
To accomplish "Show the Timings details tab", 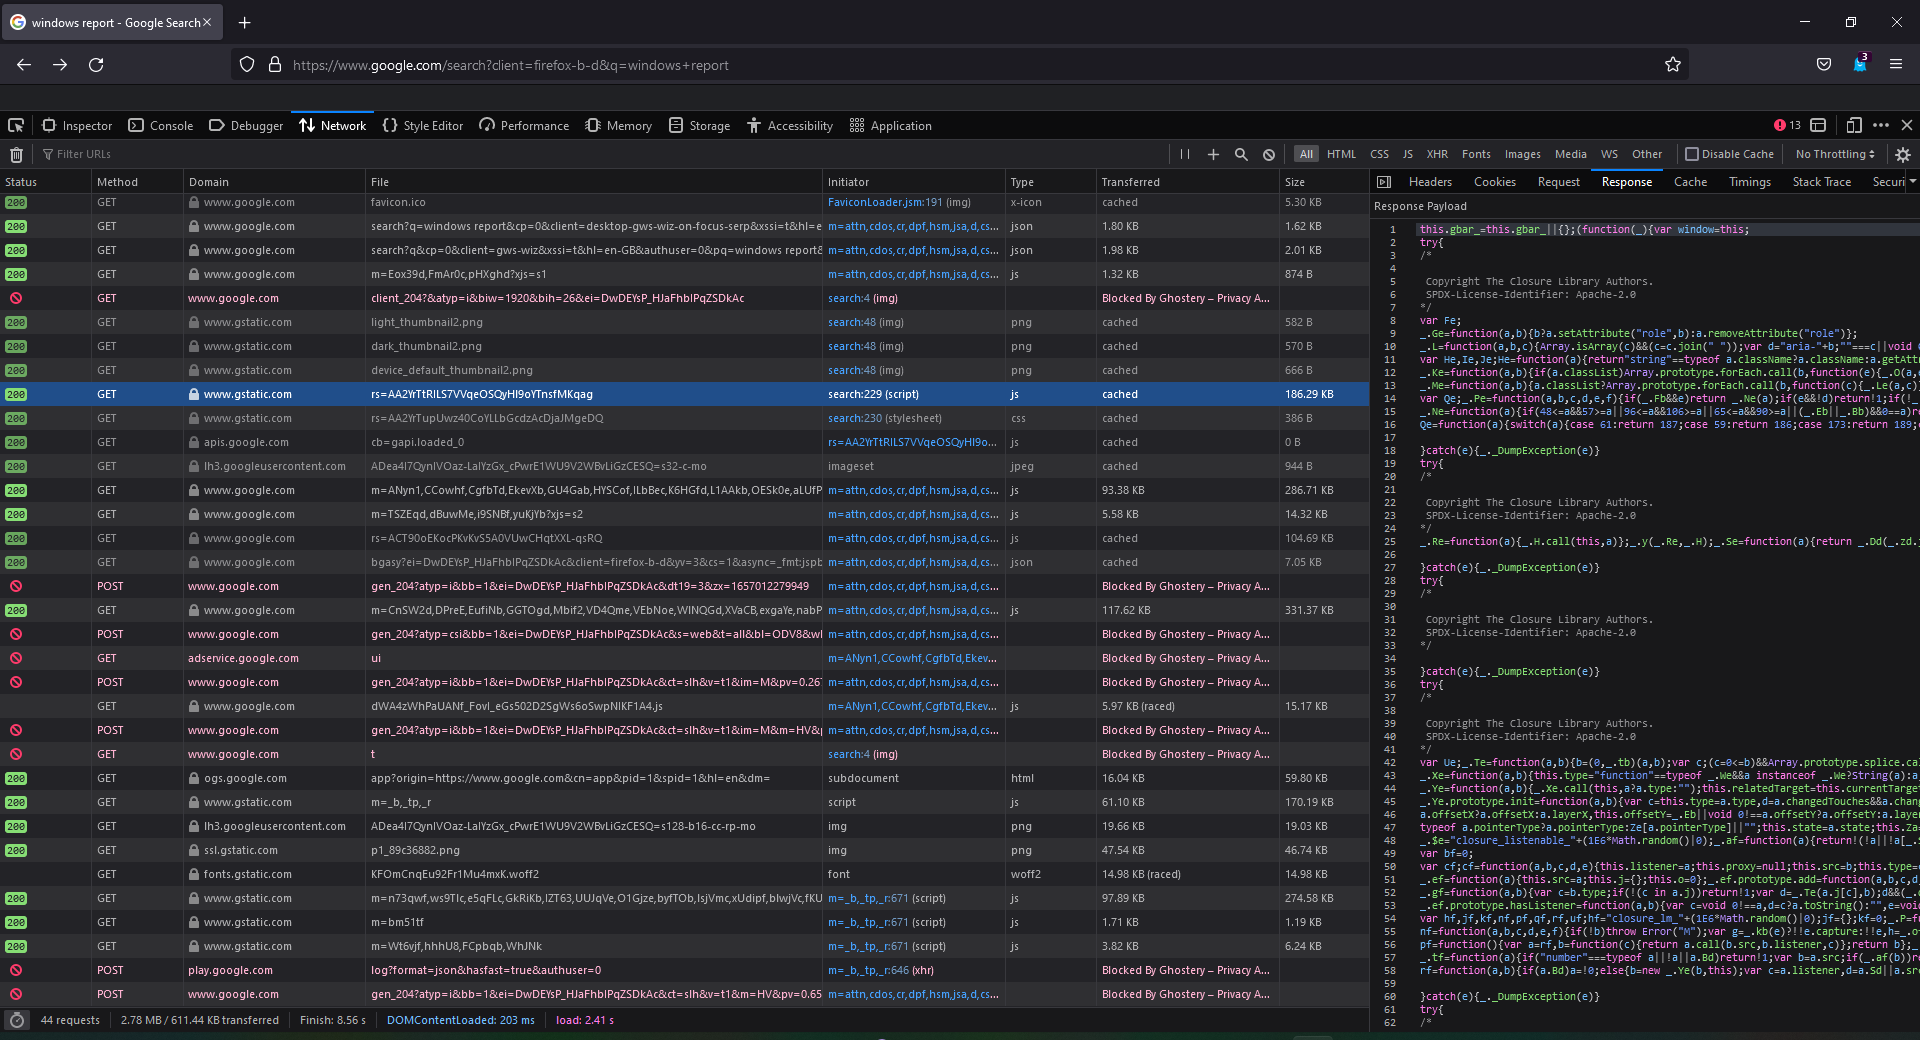I will coord(1749,182).
